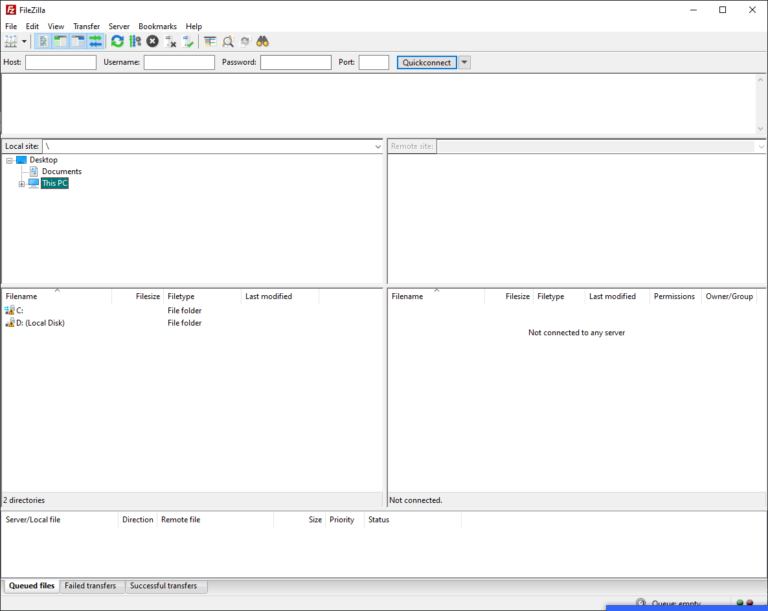Toggle transfer queue display icon

95,41
